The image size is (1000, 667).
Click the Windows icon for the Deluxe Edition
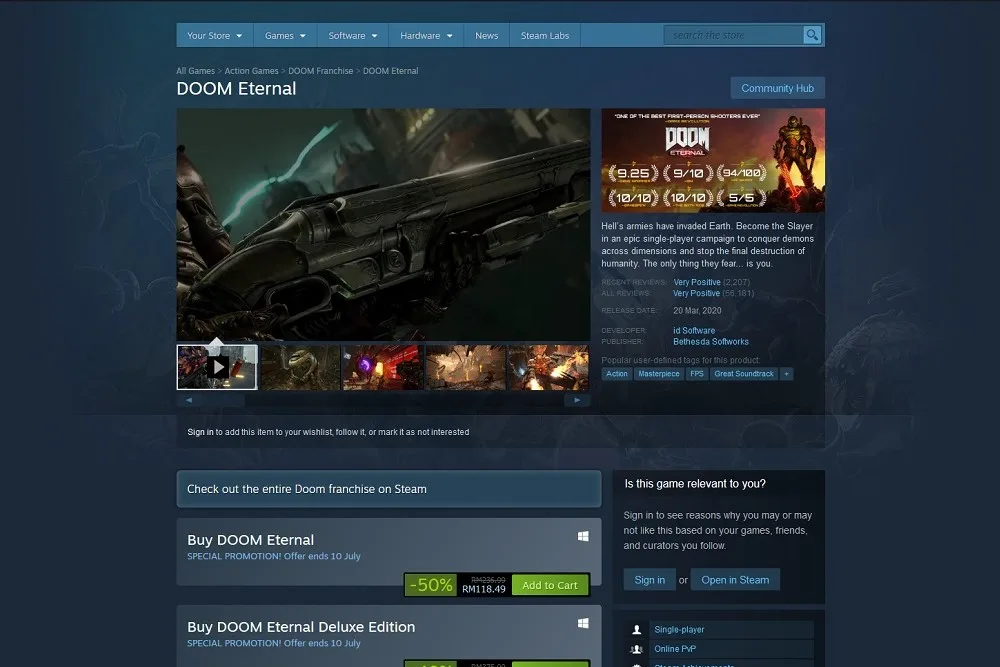point(583,623)
